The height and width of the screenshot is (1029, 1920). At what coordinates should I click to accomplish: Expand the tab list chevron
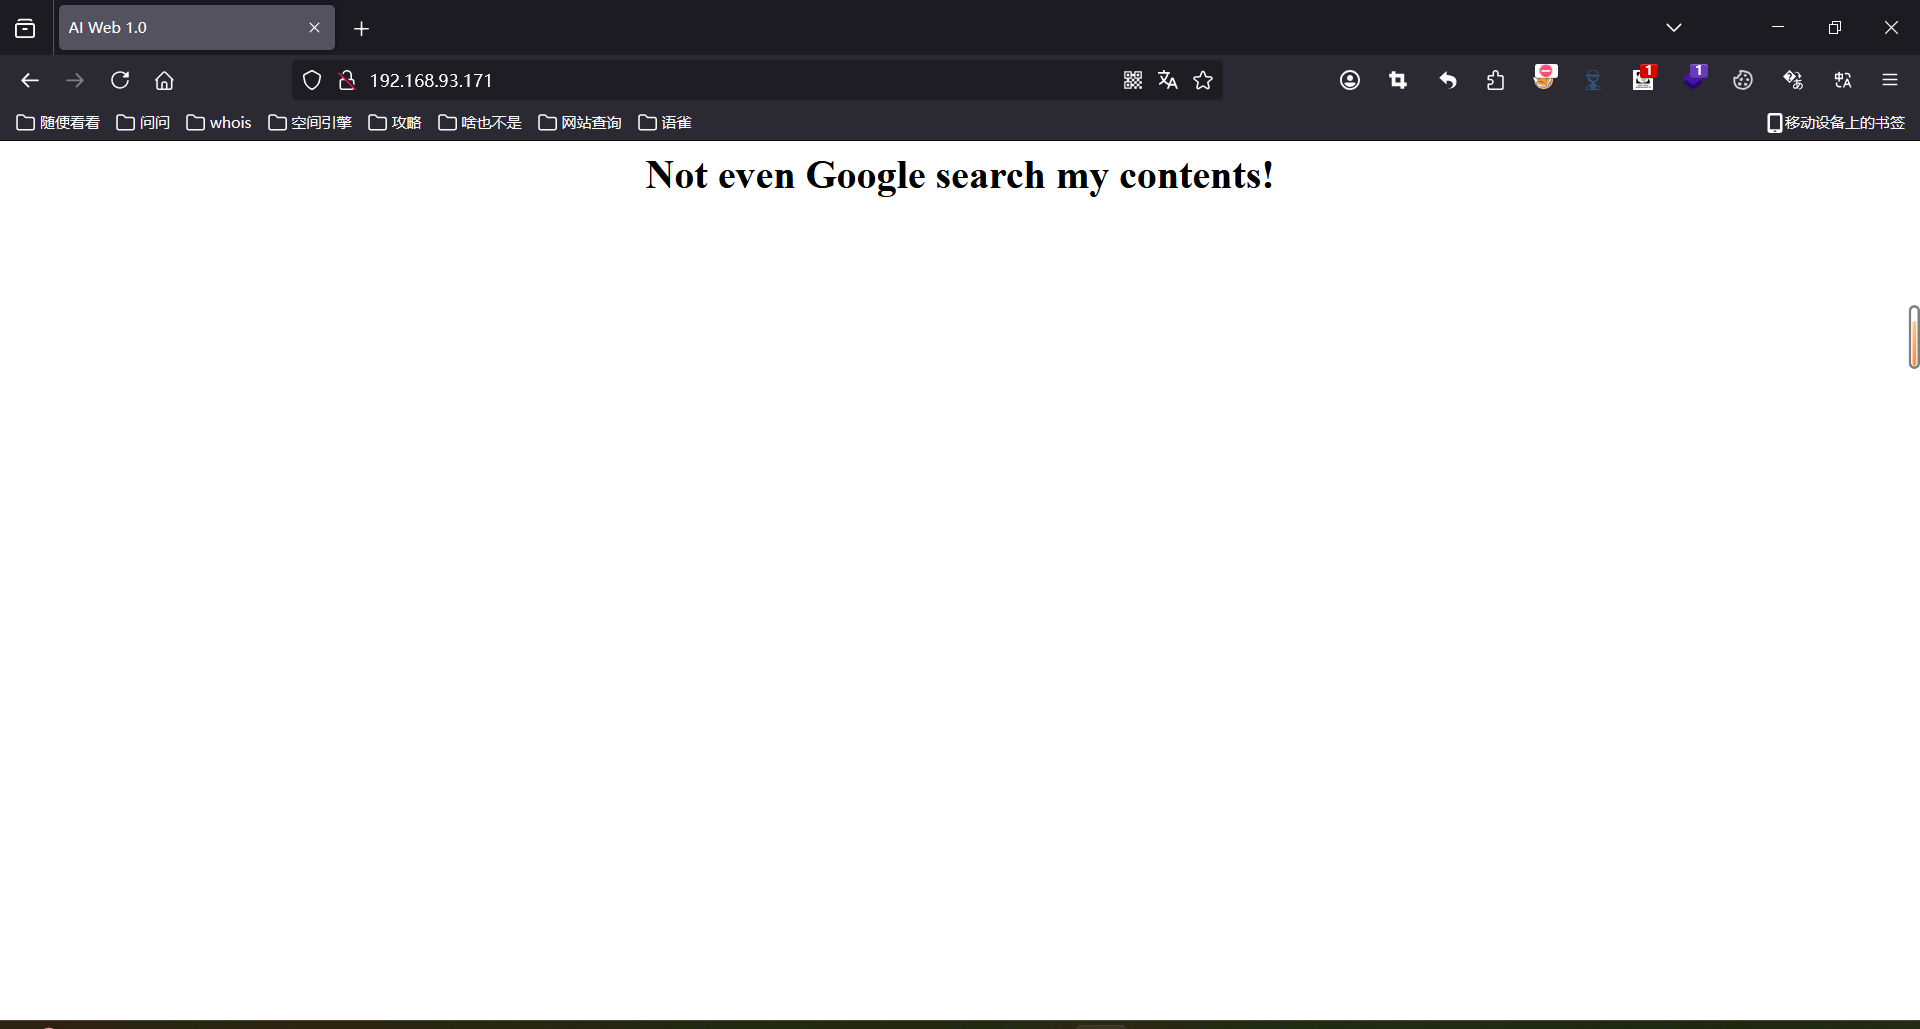click(x=1675, y=27)
